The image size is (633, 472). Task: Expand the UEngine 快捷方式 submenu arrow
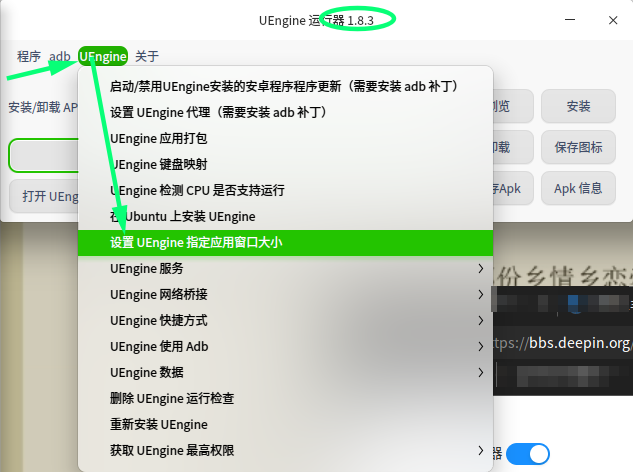[480, 321]
